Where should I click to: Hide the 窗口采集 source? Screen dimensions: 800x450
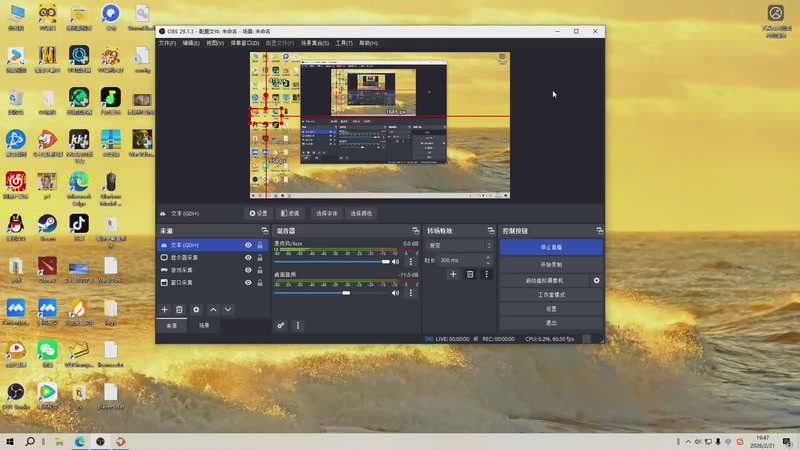point(248,283)
